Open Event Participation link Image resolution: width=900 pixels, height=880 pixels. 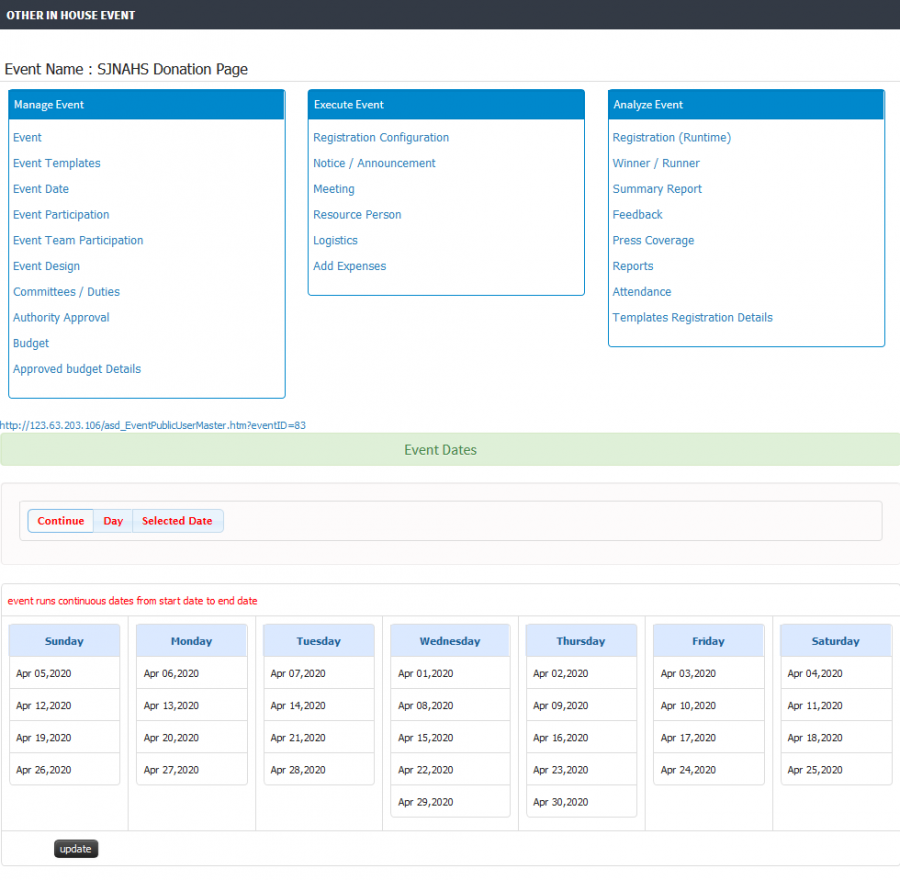click(61, 215)
